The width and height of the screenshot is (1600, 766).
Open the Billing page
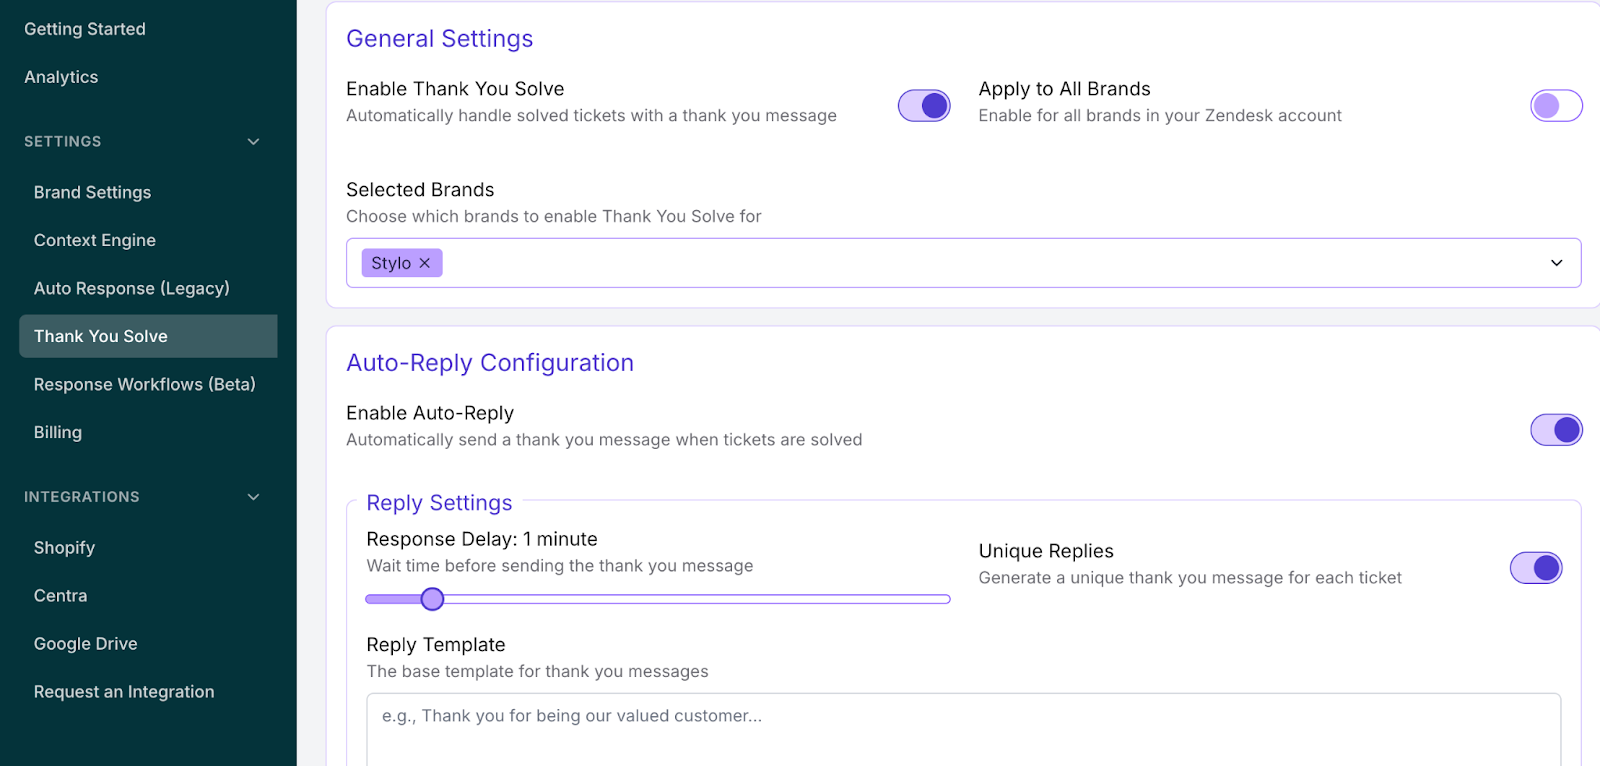[x=58, y=432]
